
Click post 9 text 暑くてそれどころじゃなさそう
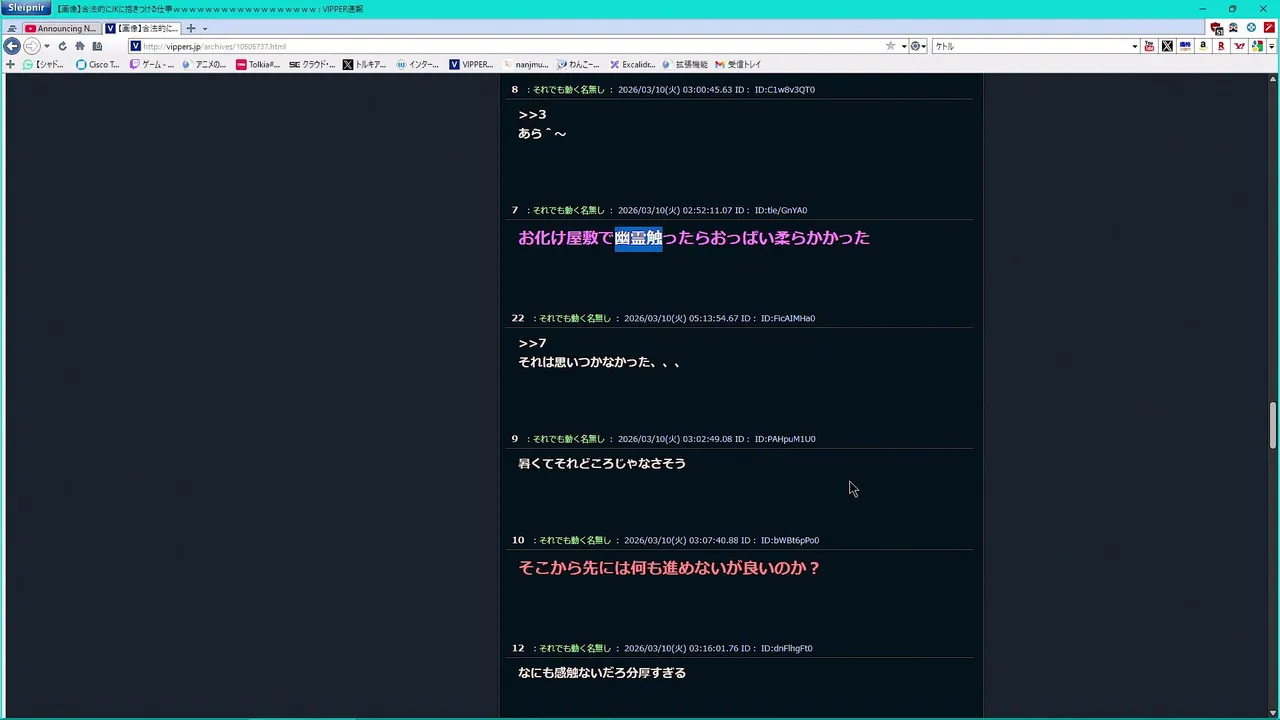click(x=602, y=463)
